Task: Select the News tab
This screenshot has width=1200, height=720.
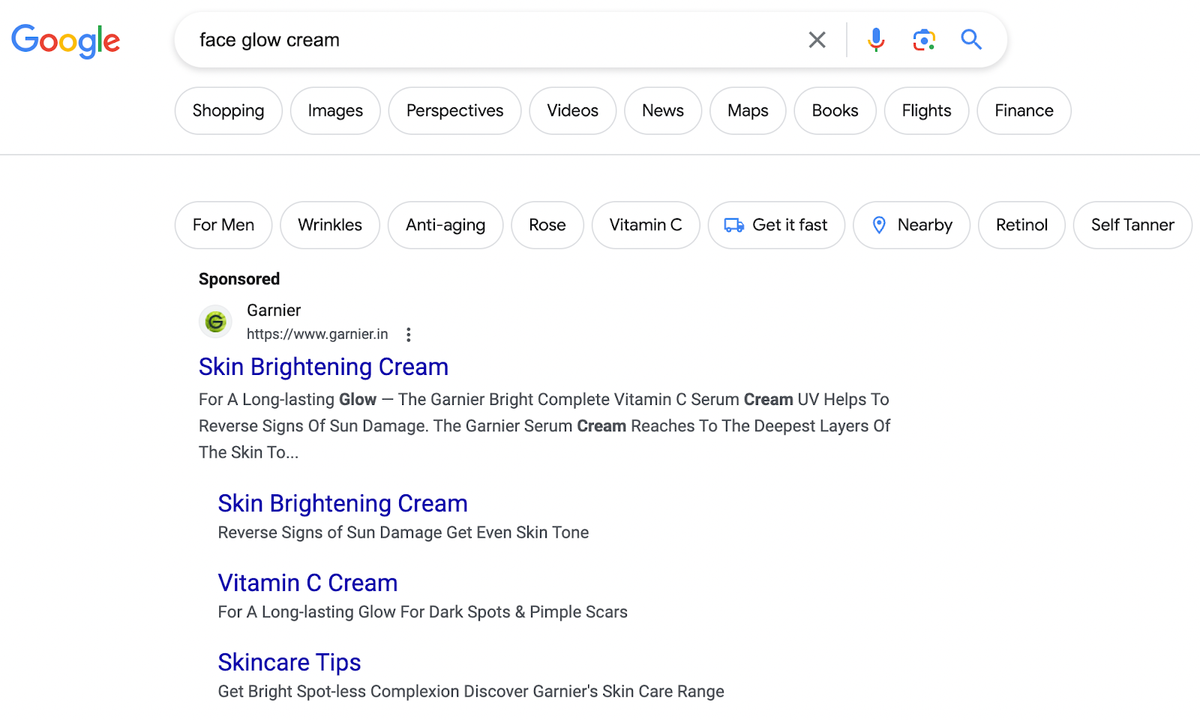Action: point(663,111)
